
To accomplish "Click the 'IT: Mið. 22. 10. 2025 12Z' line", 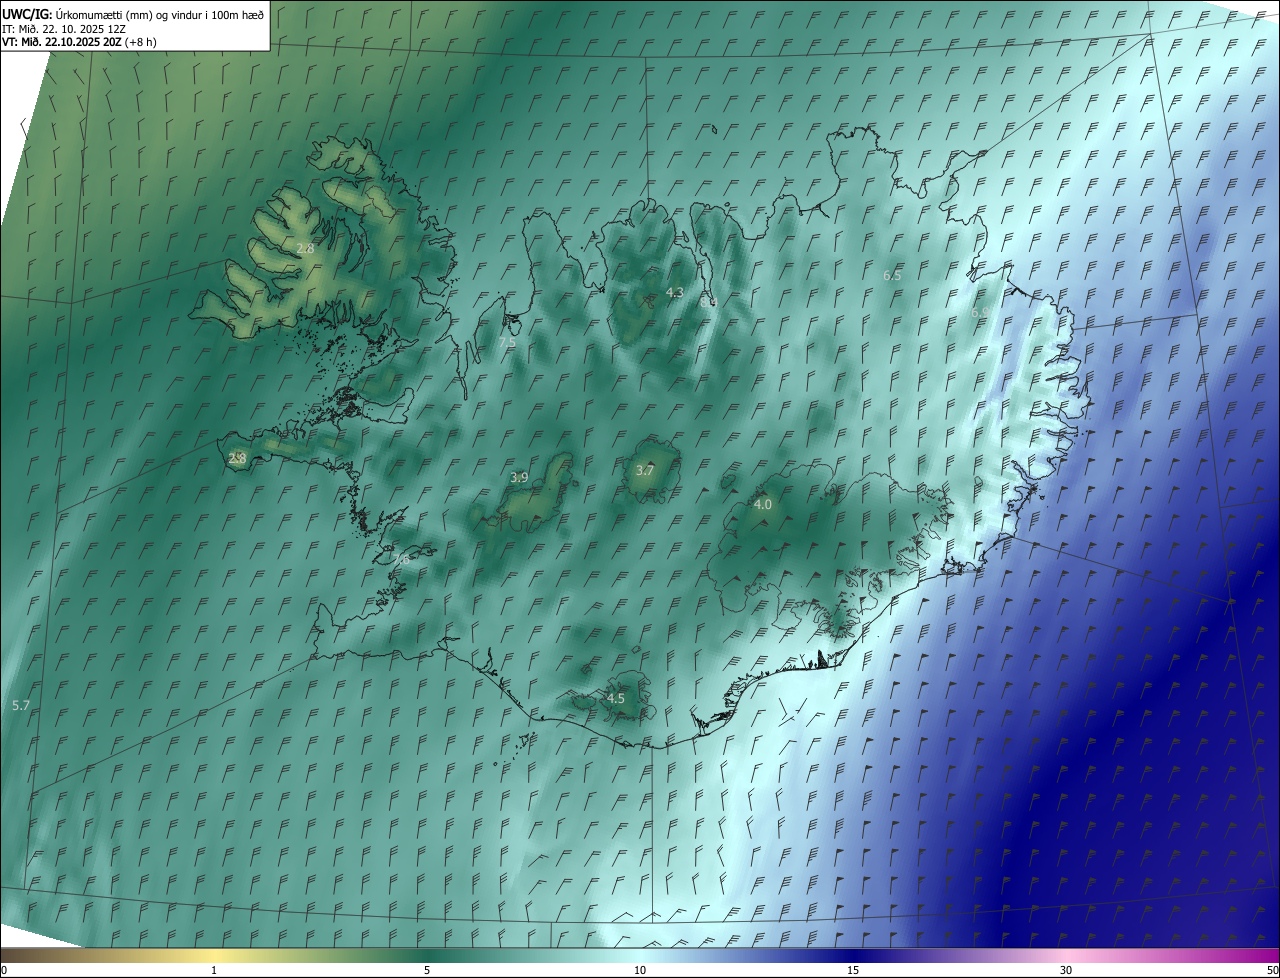I will pyautogui.click(x=64, y=29).
